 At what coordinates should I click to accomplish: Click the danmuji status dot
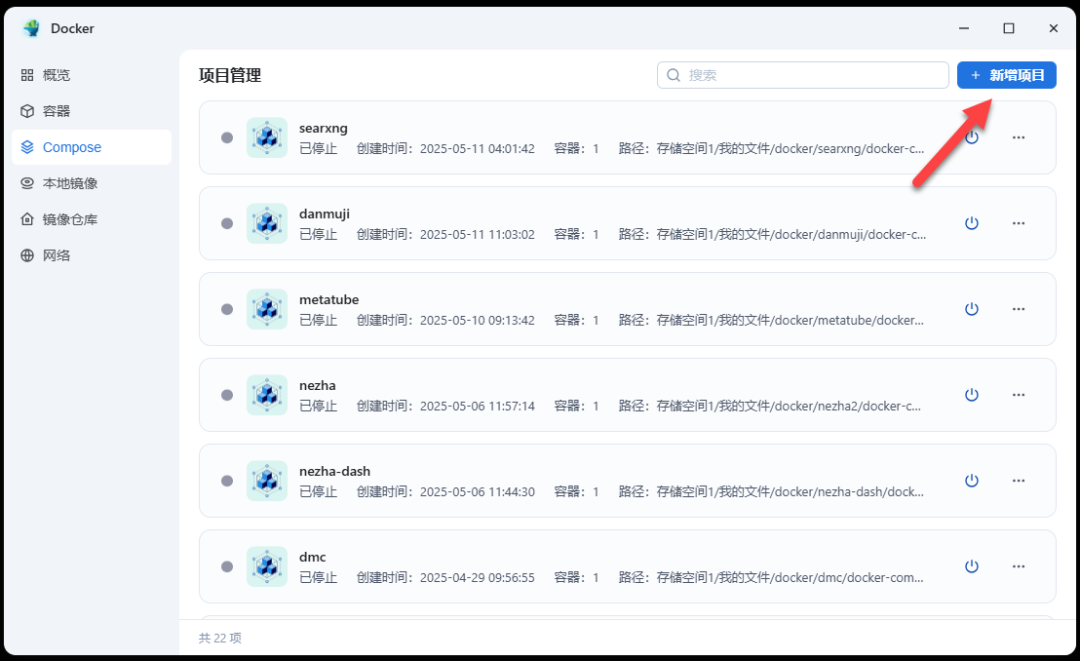coord(227,223)
